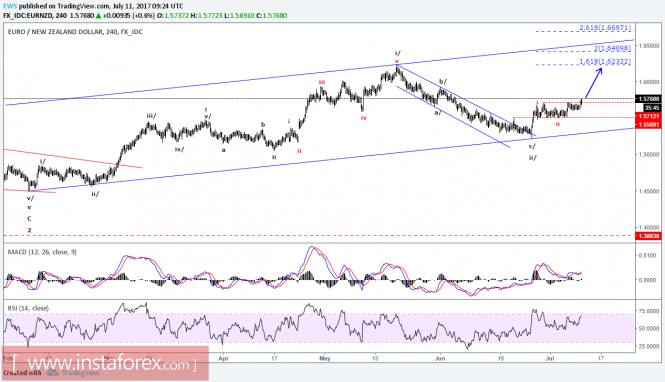Click the red 1.57121 price level tag

pos(648,116)
